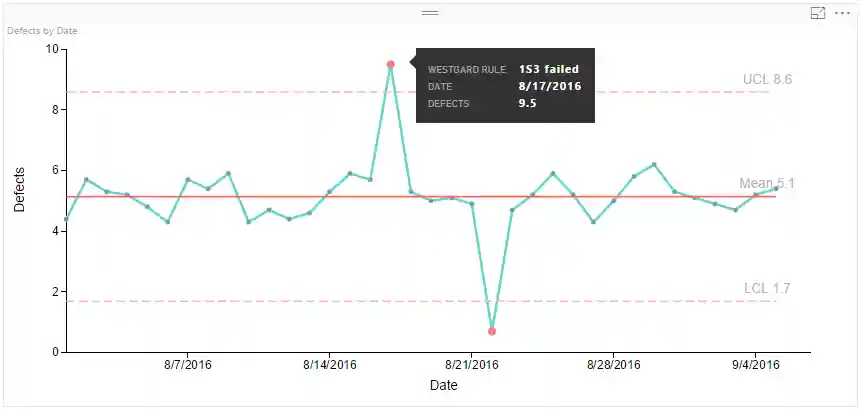The image size is (861, 410).
Task: Click the 8/21/2016 x-axis date label
Action: click(472, 365)
